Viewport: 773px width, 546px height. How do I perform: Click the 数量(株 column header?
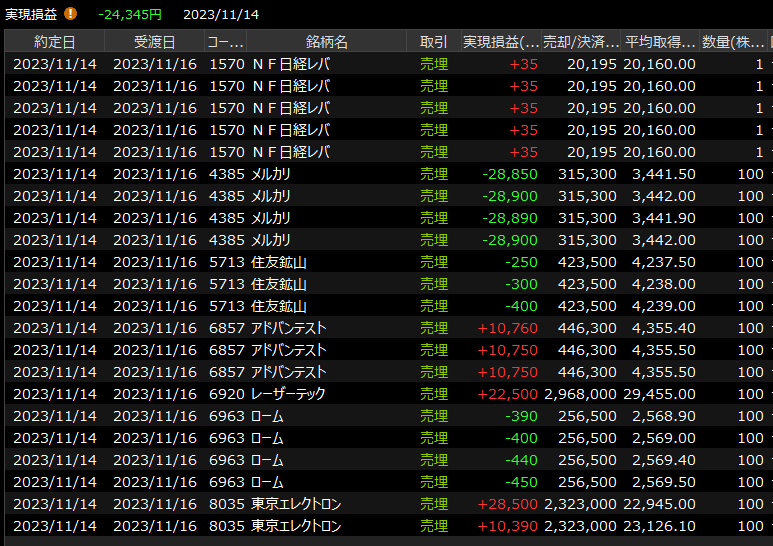coord(733,41)
